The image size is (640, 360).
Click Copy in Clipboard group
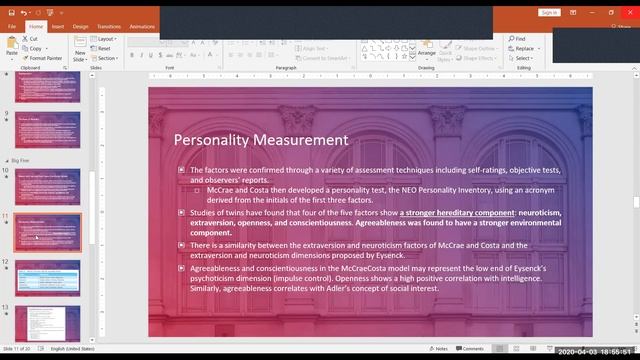[x=32, y=49]
